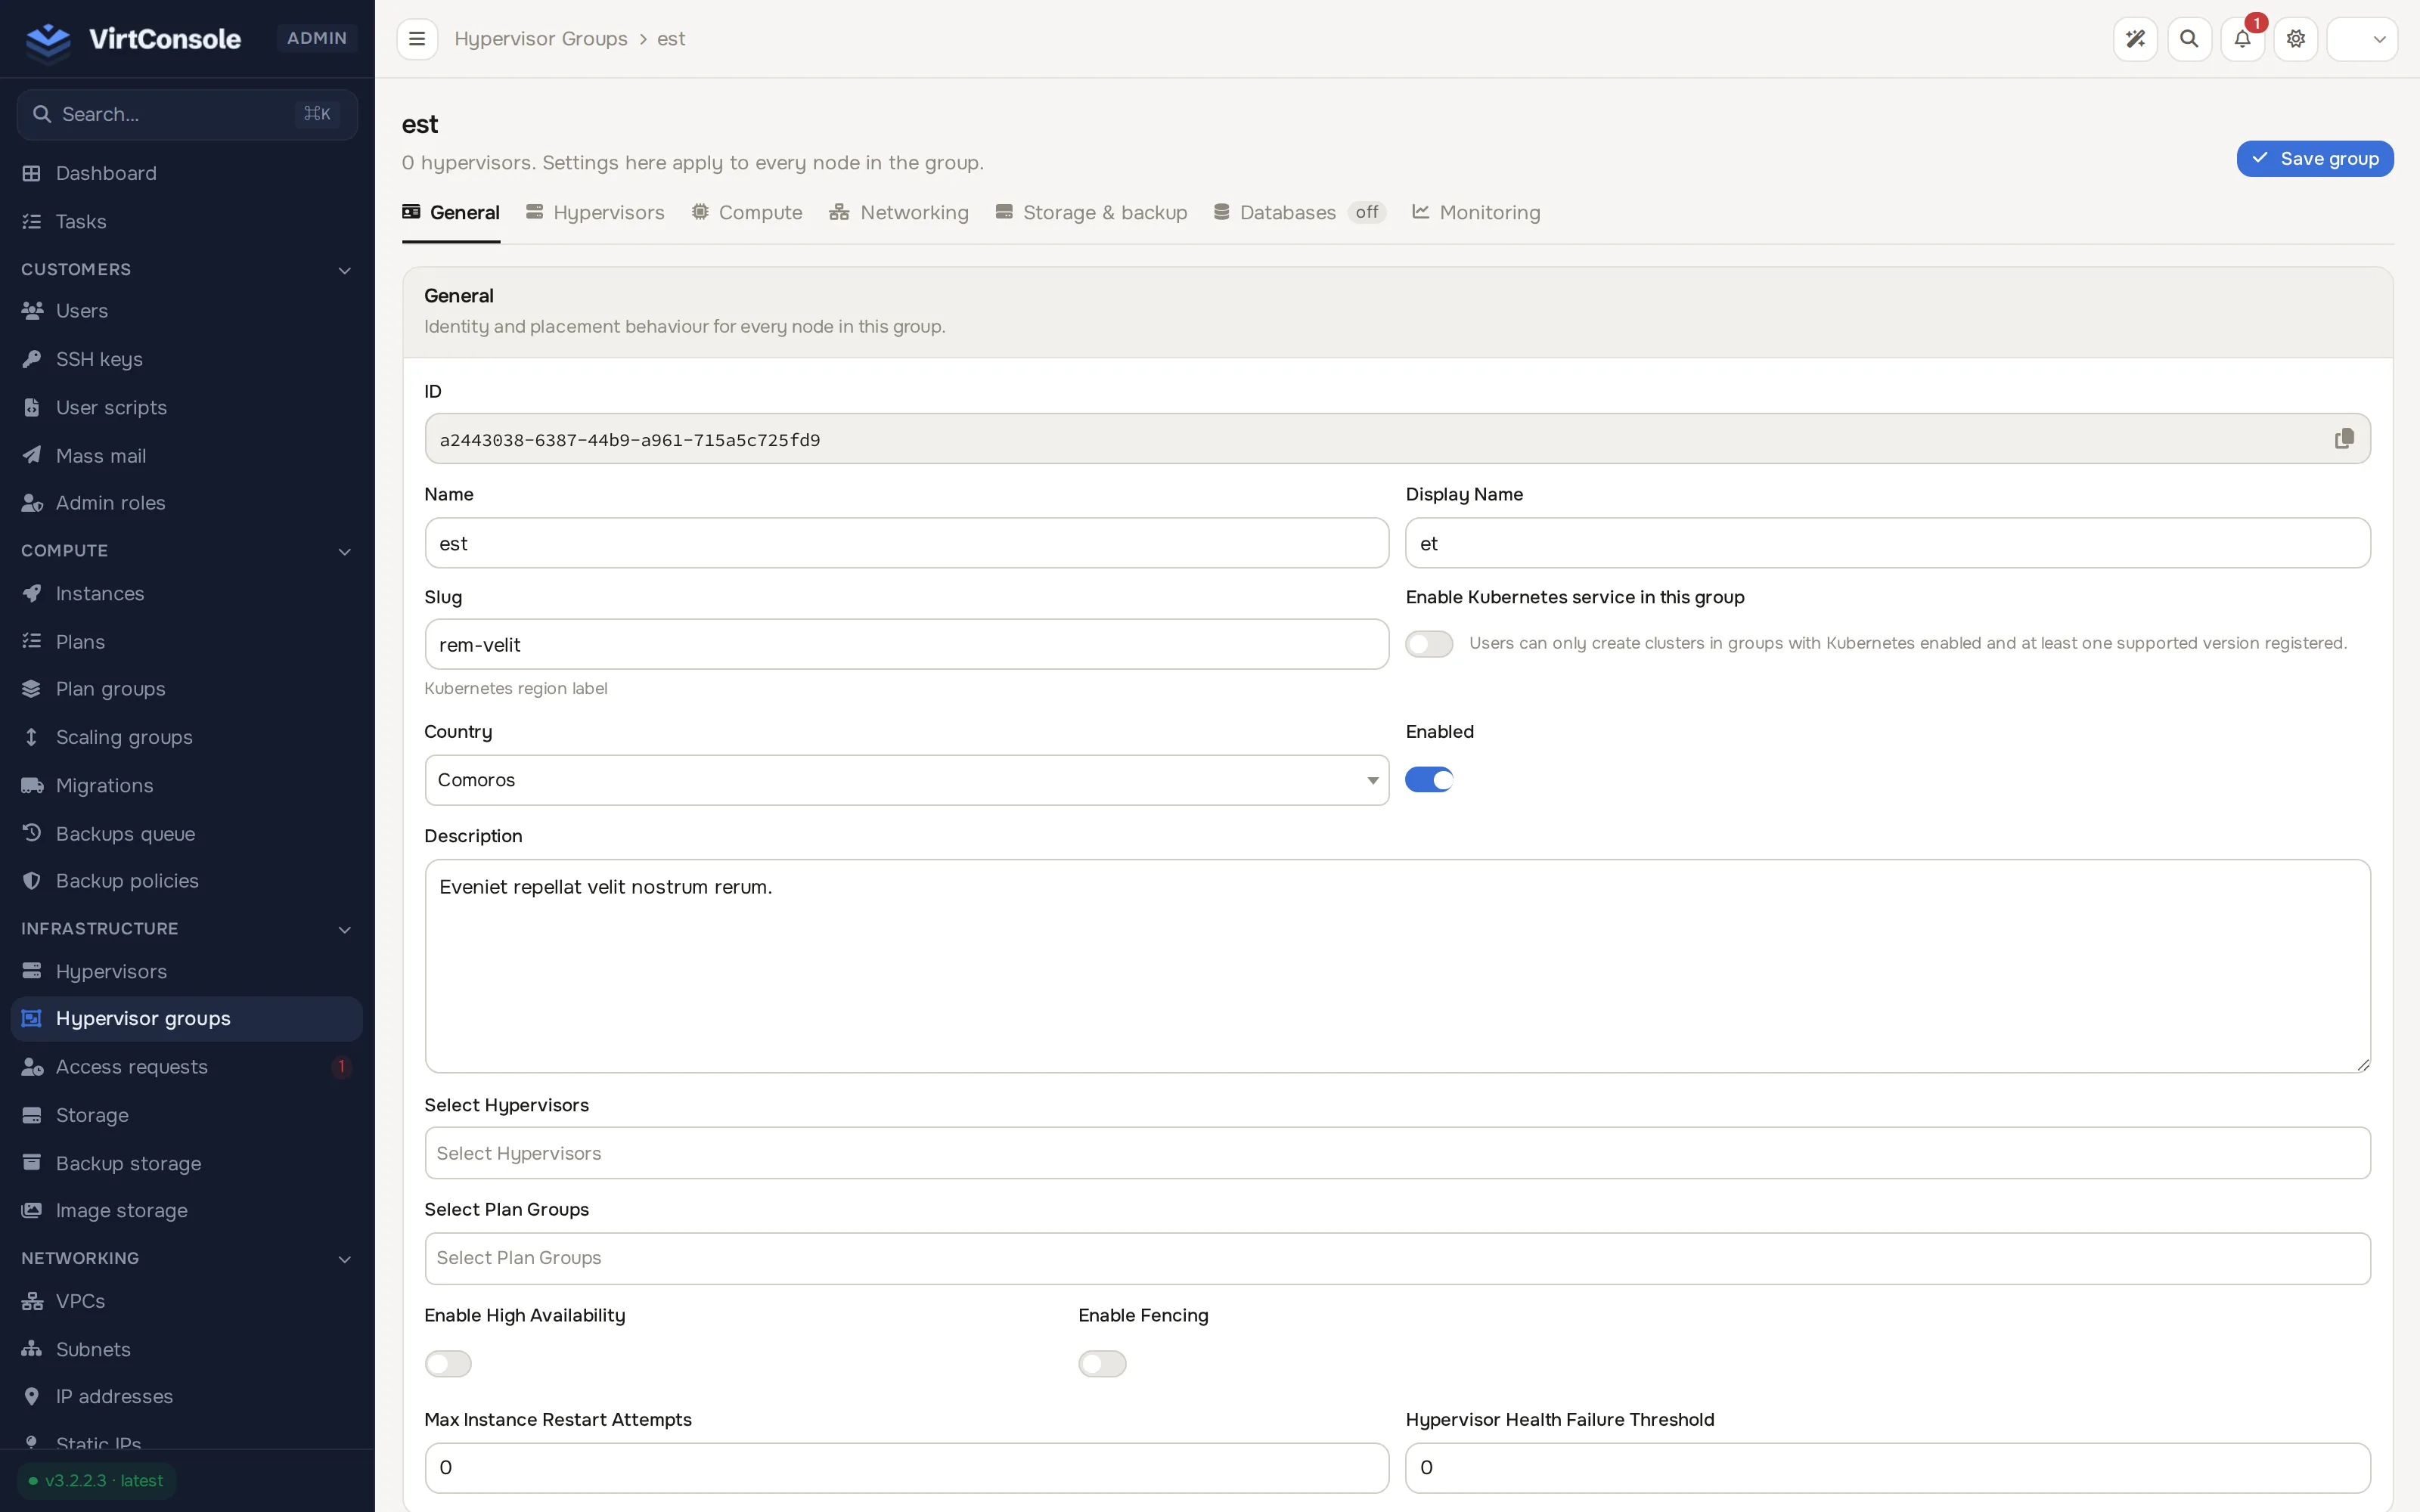Open the Select Hypervisors multiselect
The width and height of the screenshot is (2420, 1512).
[x=1397, y=1153]
